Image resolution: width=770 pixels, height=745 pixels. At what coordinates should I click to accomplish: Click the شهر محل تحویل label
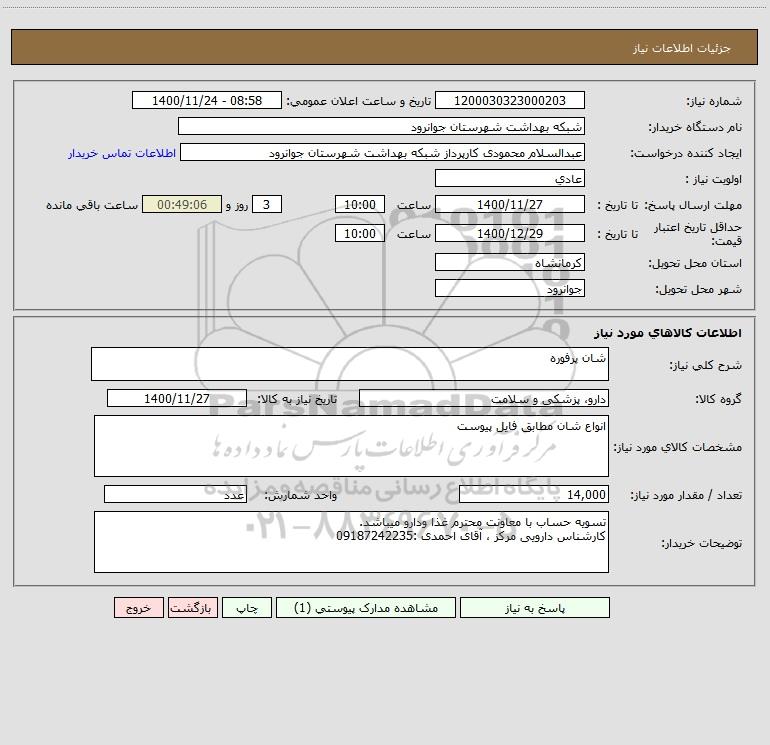699,290
